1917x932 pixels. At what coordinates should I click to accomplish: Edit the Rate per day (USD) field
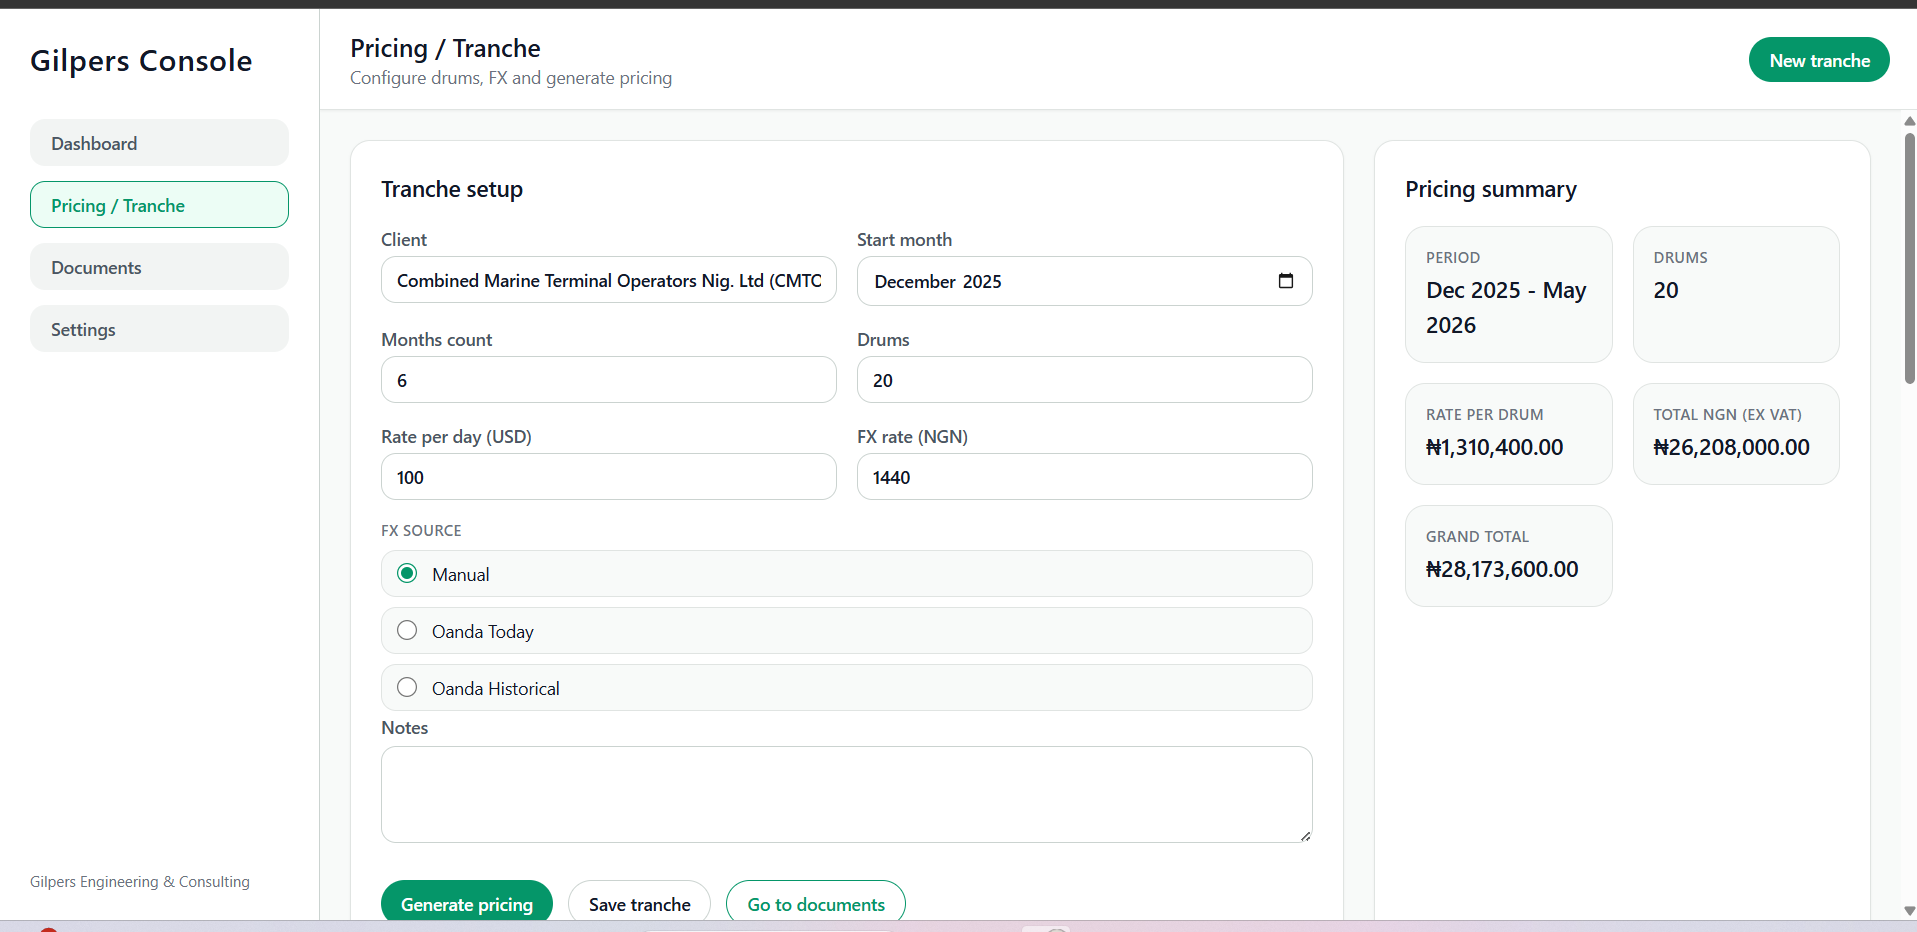[x=608, y=477]
